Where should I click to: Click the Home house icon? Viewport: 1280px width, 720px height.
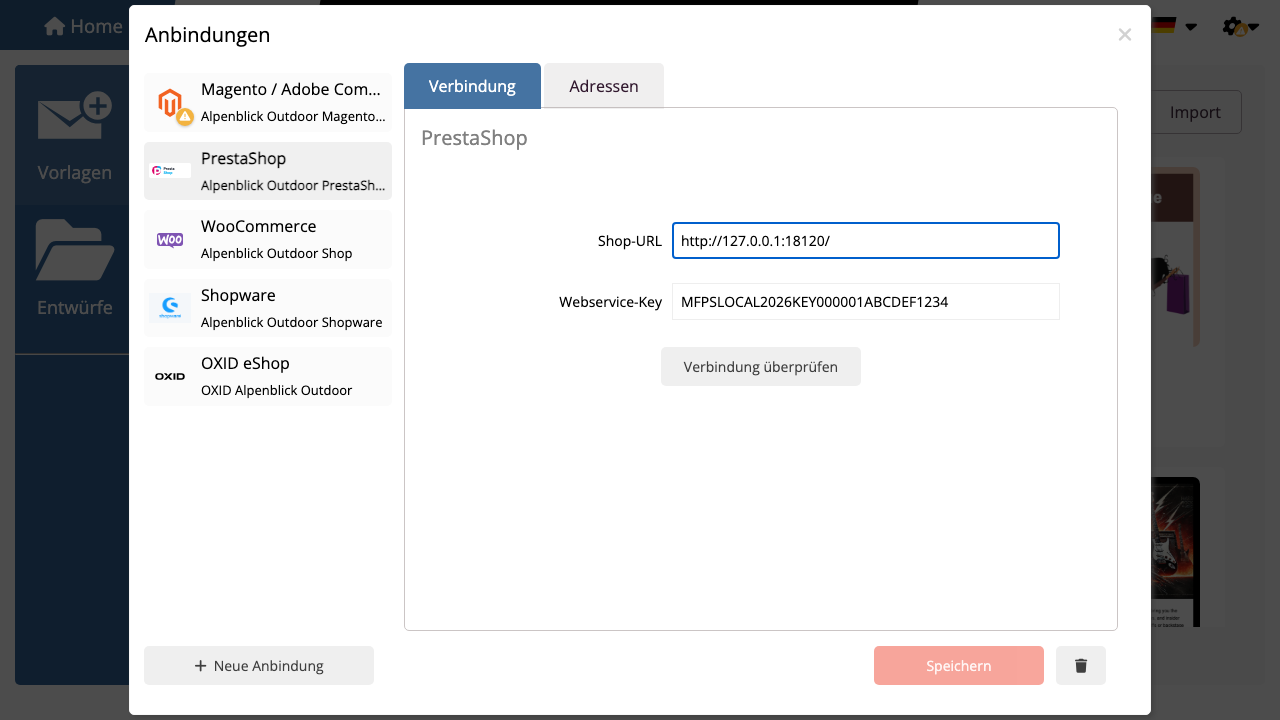[x=55, y=26]
